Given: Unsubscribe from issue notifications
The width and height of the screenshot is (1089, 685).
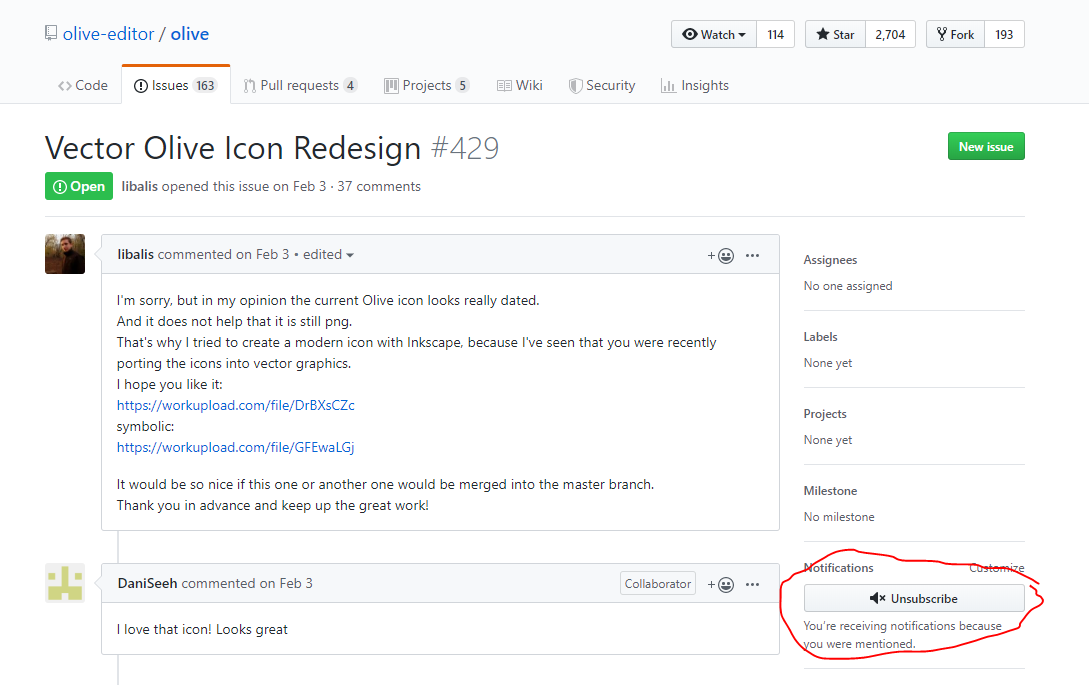Looking at the screenshot, I should click(x=914, y=598).
